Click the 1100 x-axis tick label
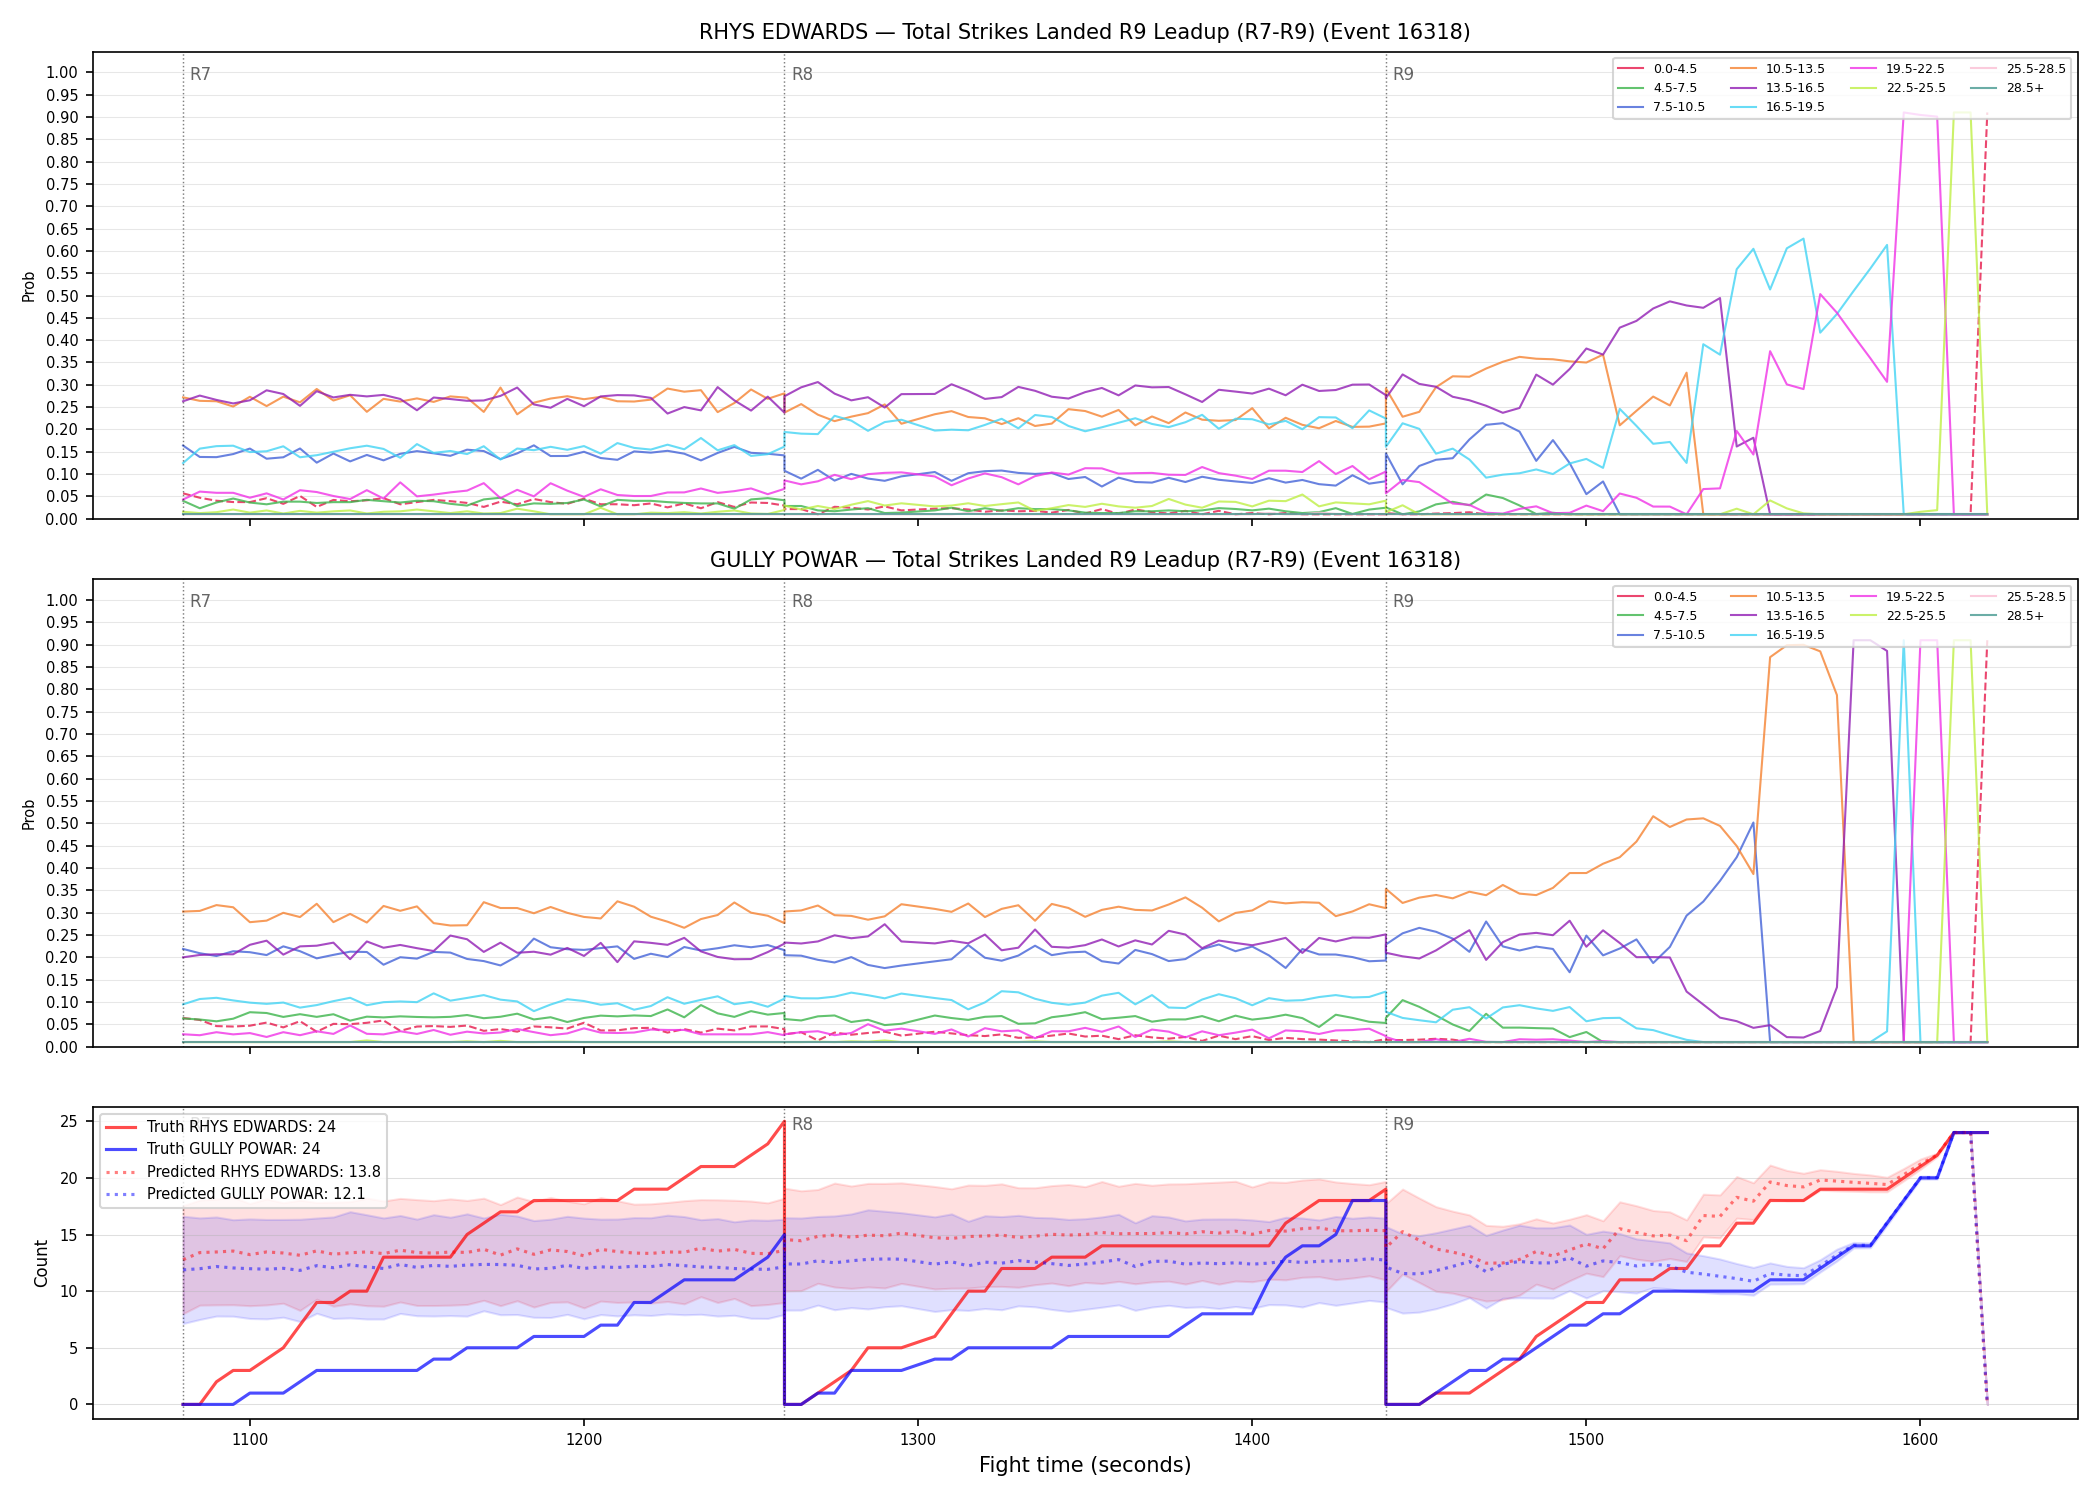 [x=250, y=1440]
